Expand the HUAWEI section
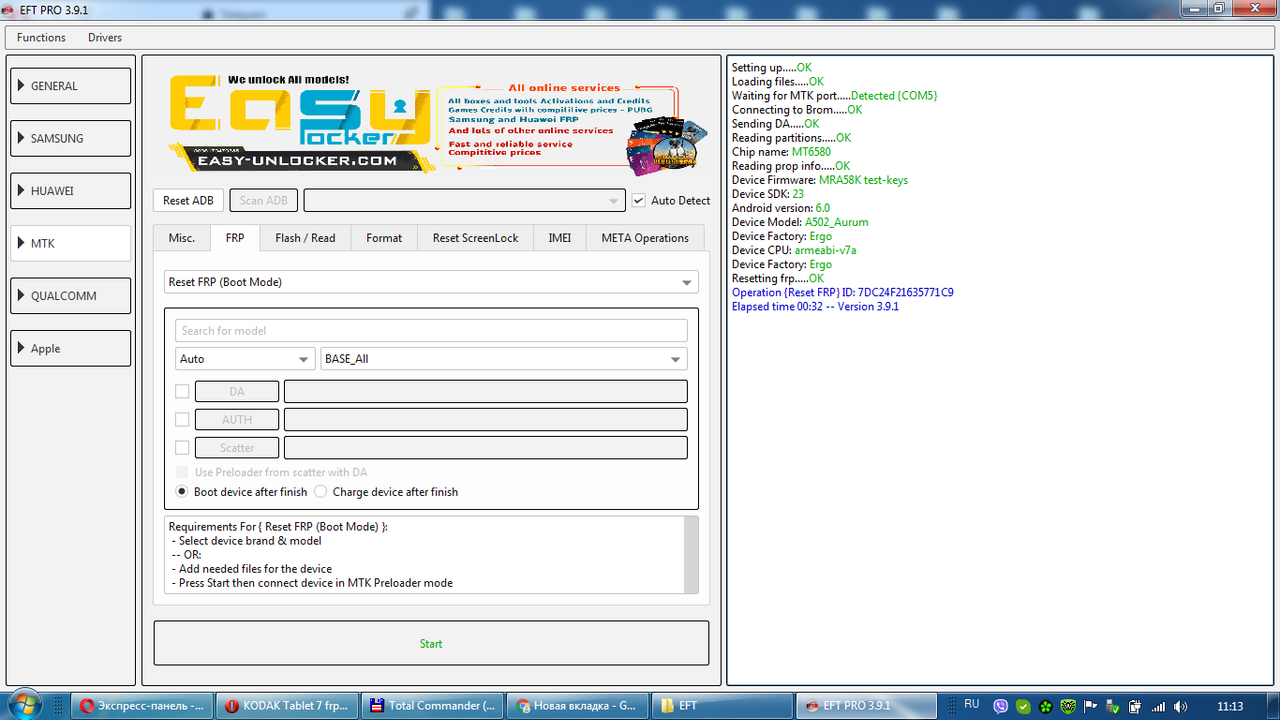 [x=70, y=190]
